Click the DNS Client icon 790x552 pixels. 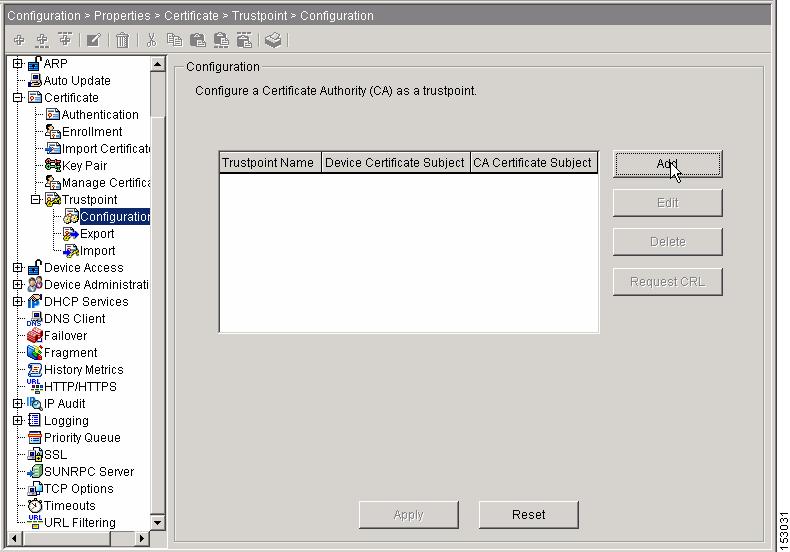point(35,319)
